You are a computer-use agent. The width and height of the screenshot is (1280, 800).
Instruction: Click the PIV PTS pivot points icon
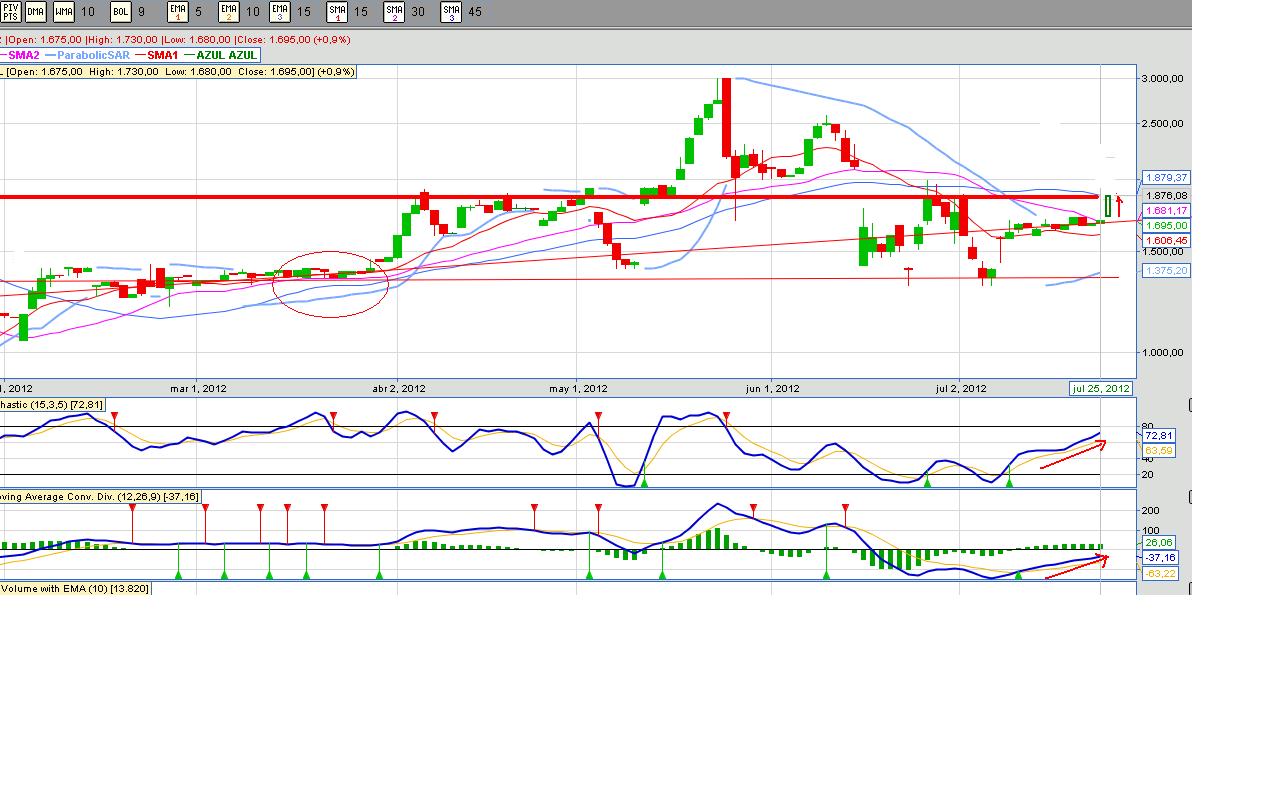coord(11,12)
